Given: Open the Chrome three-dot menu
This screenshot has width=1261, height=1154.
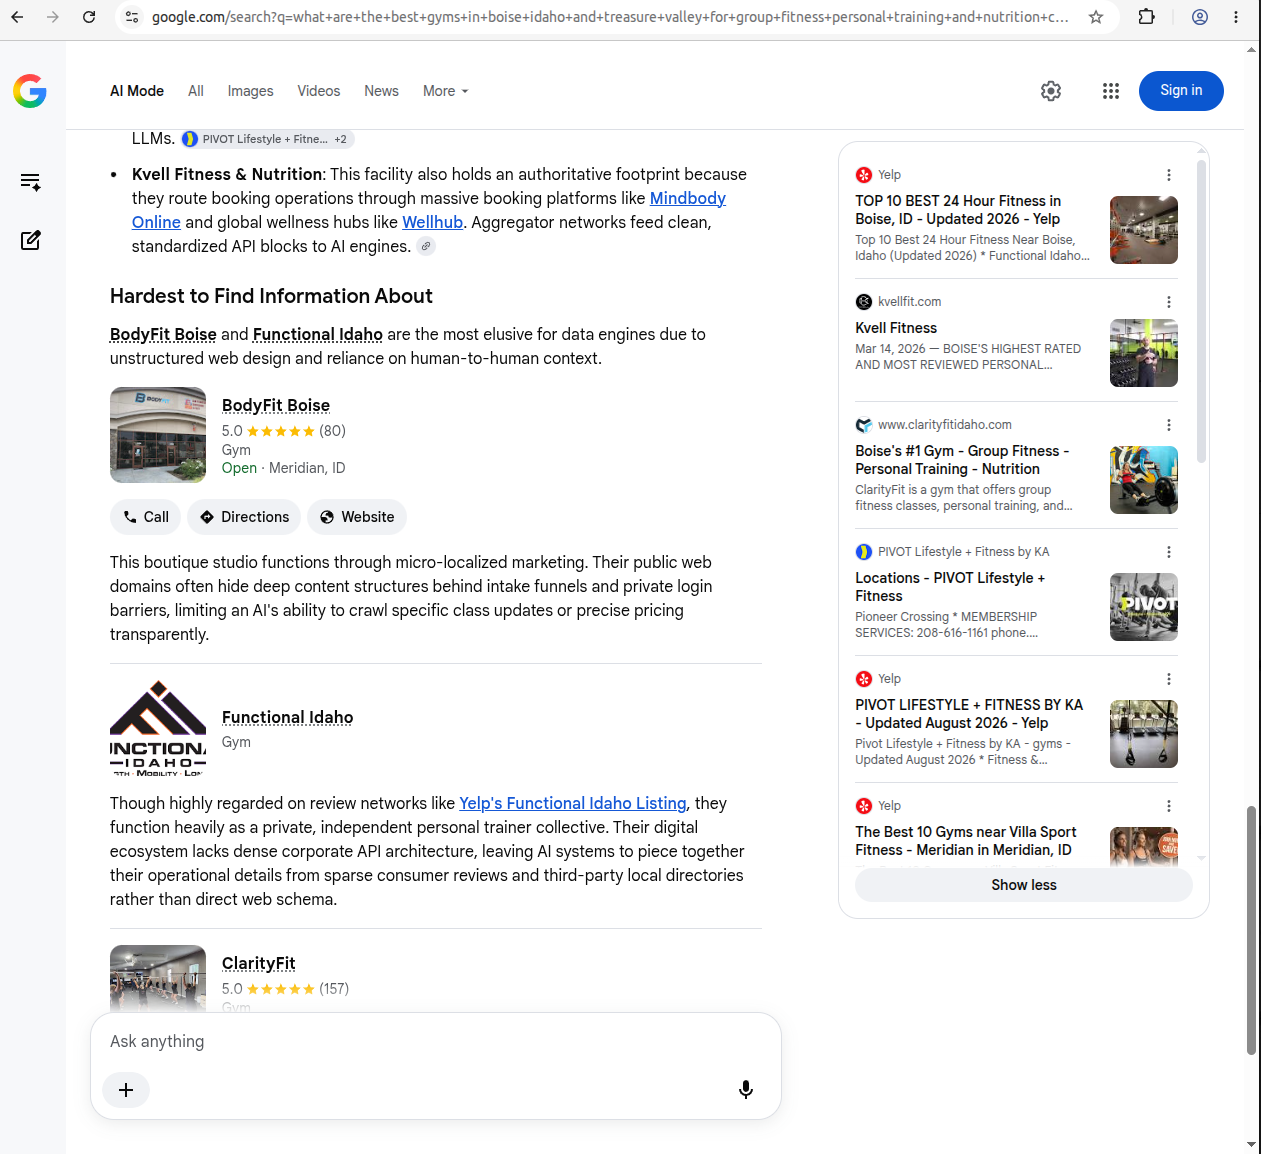Looking at the screenshot, I should pyautogui.click(x=1236, y=17).
